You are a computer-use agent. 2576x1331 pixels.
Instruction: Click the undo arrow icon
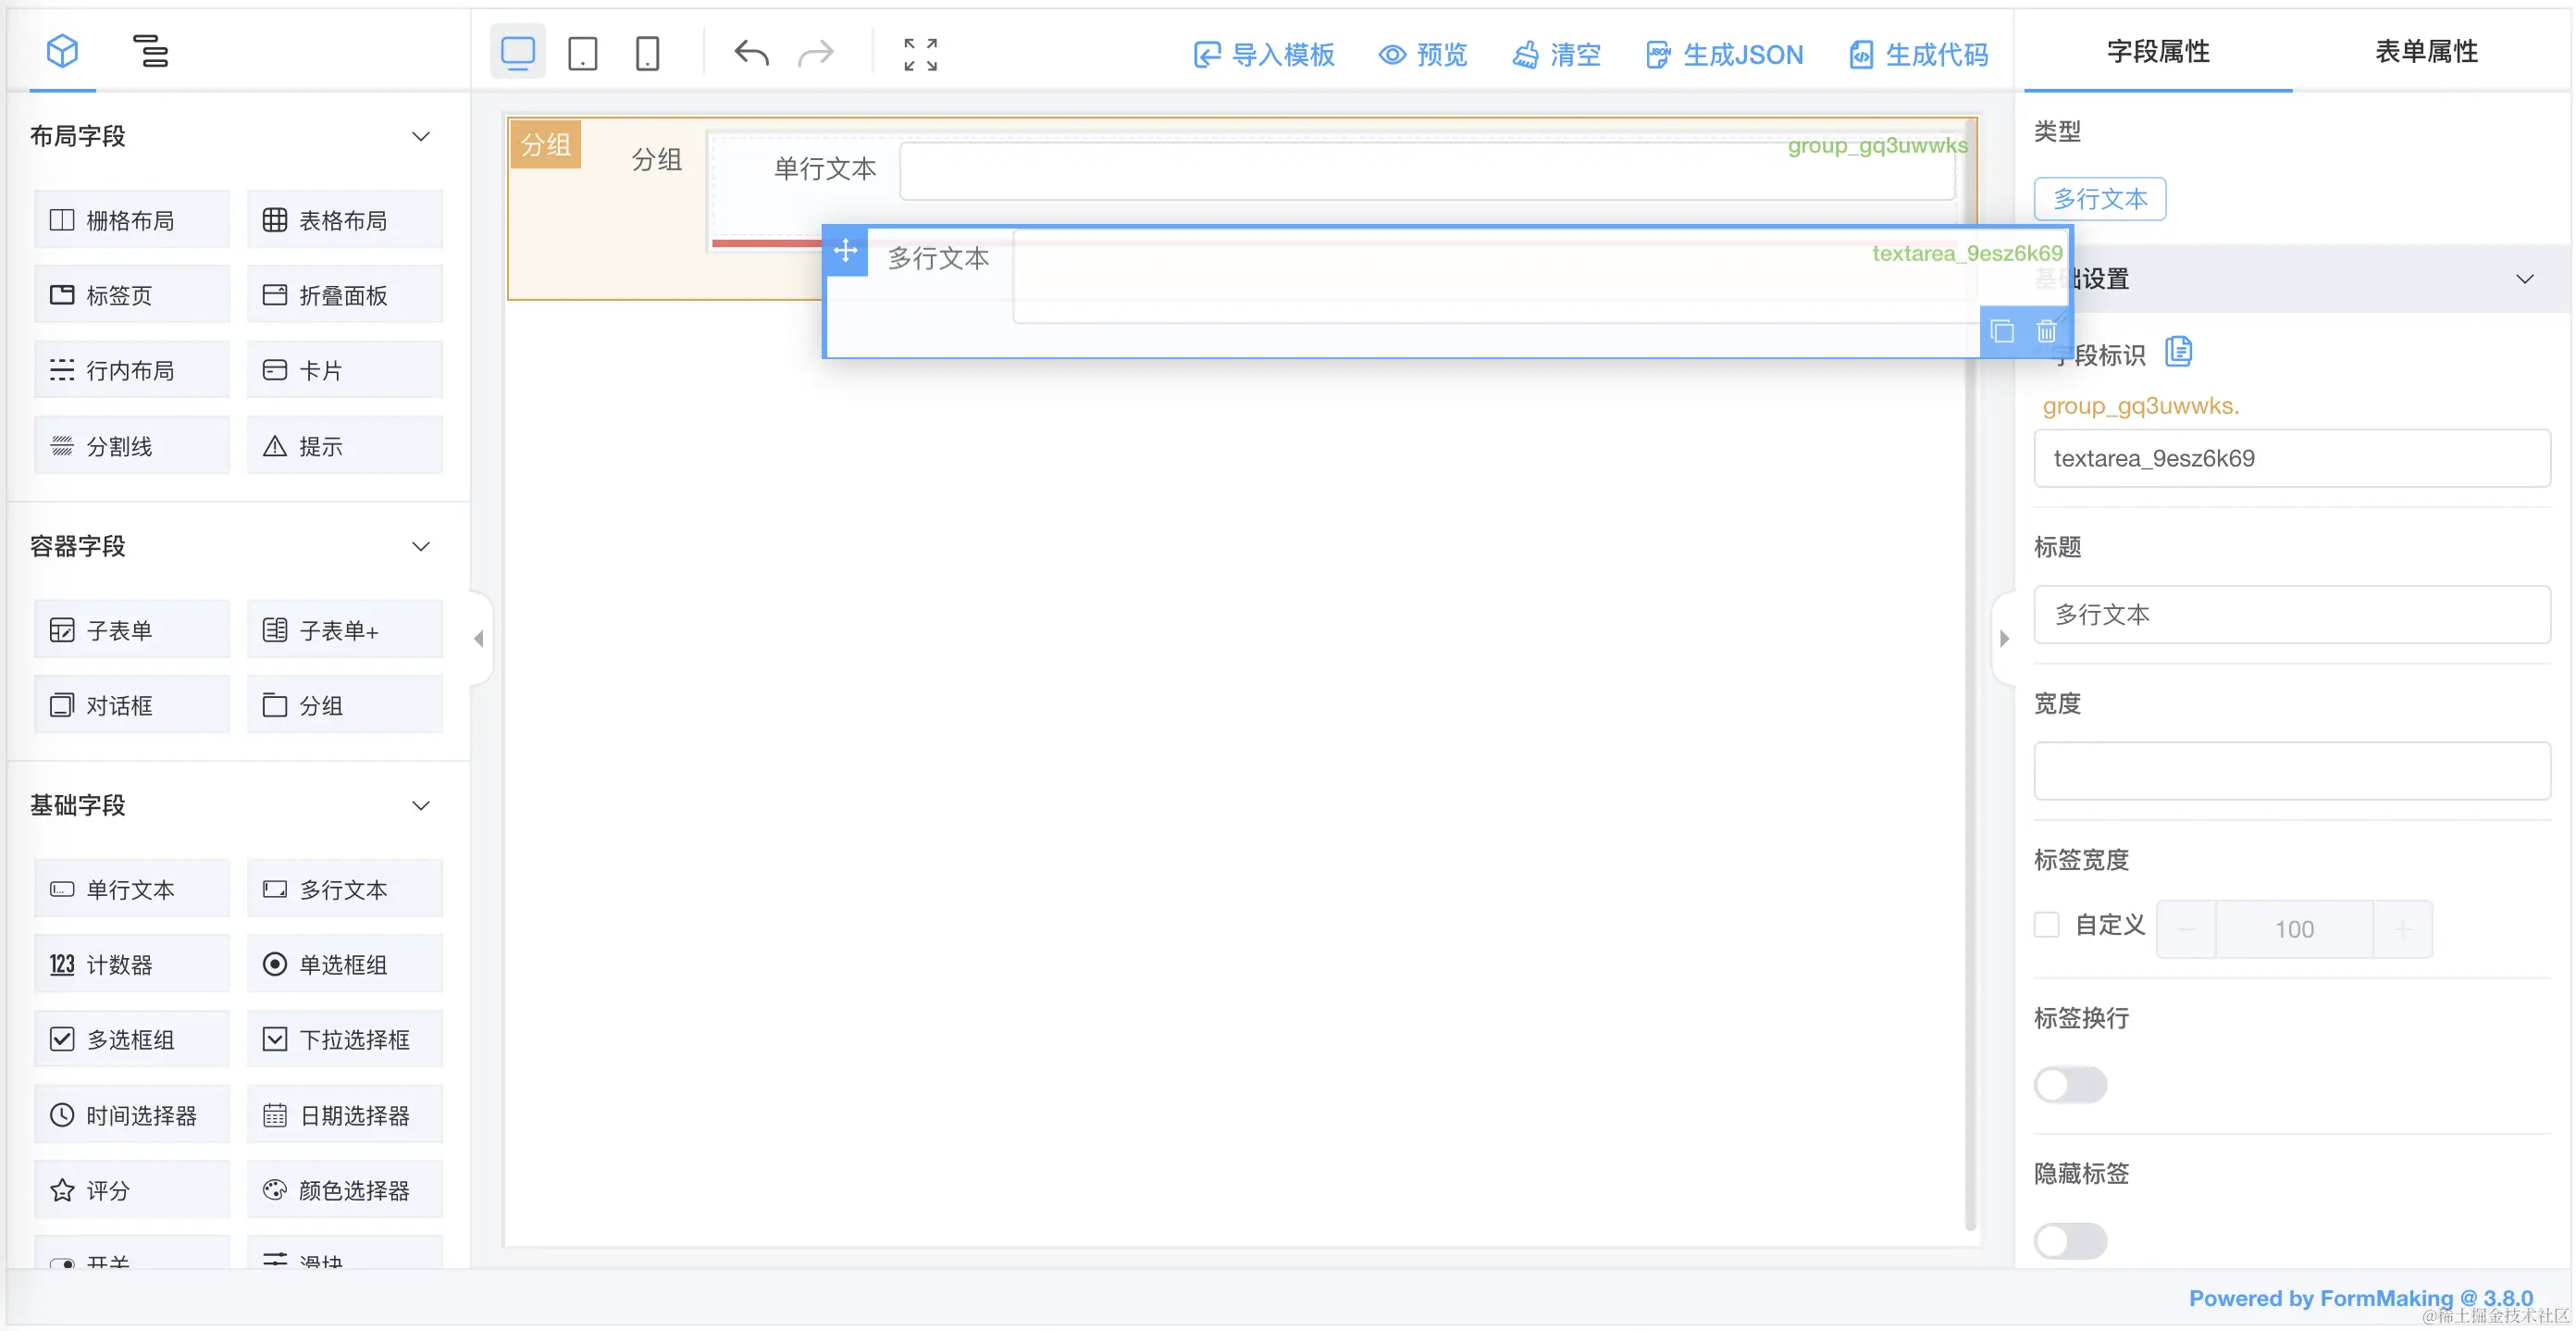(750, 53)
